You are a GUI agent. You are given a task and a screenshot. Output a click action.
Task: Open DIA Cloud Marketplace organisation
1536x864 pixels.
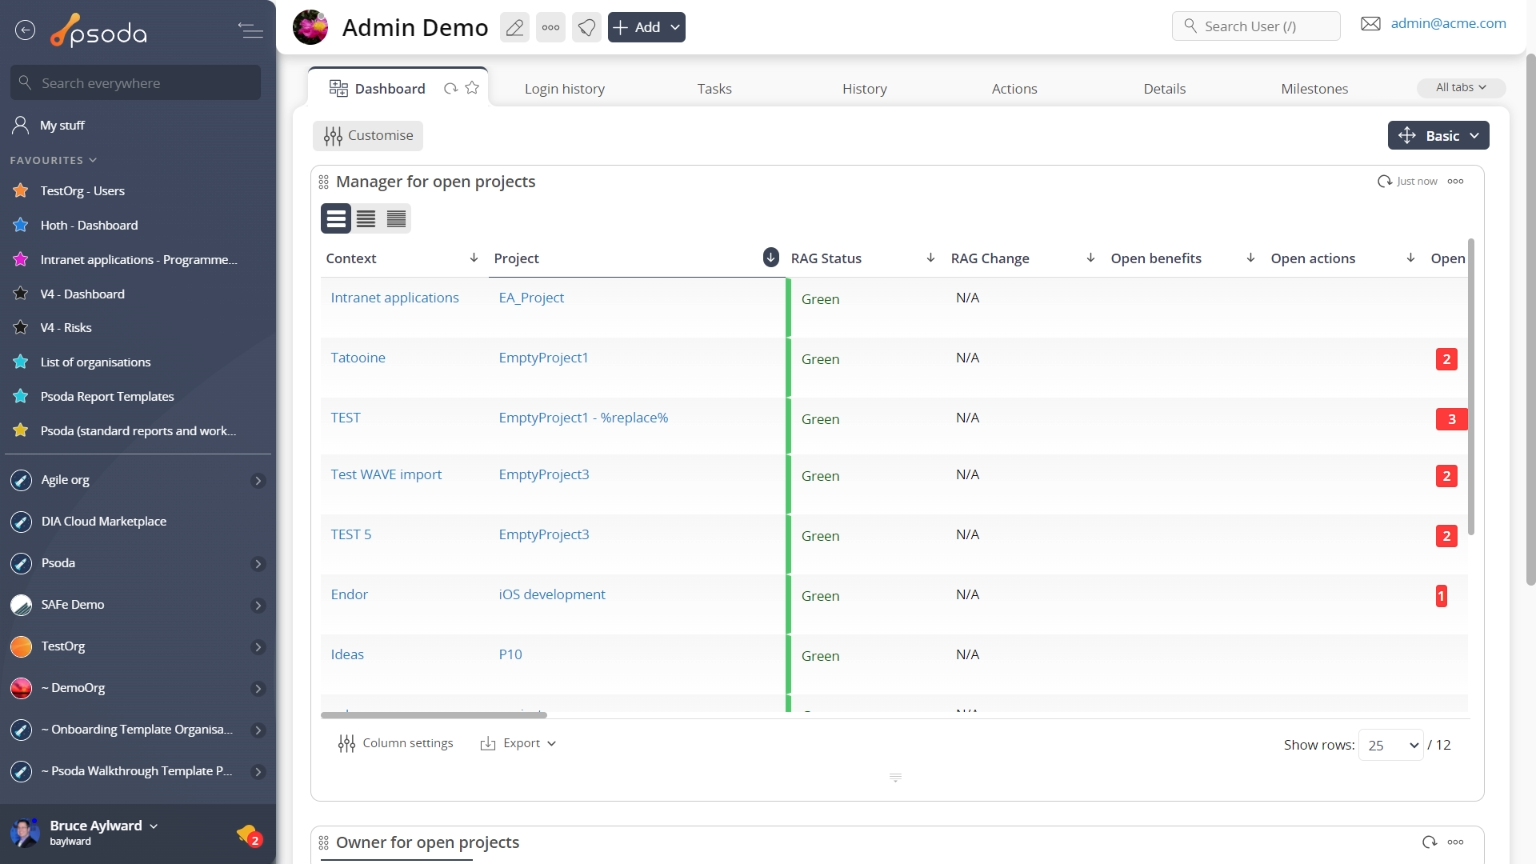click(x=103, y=522)
